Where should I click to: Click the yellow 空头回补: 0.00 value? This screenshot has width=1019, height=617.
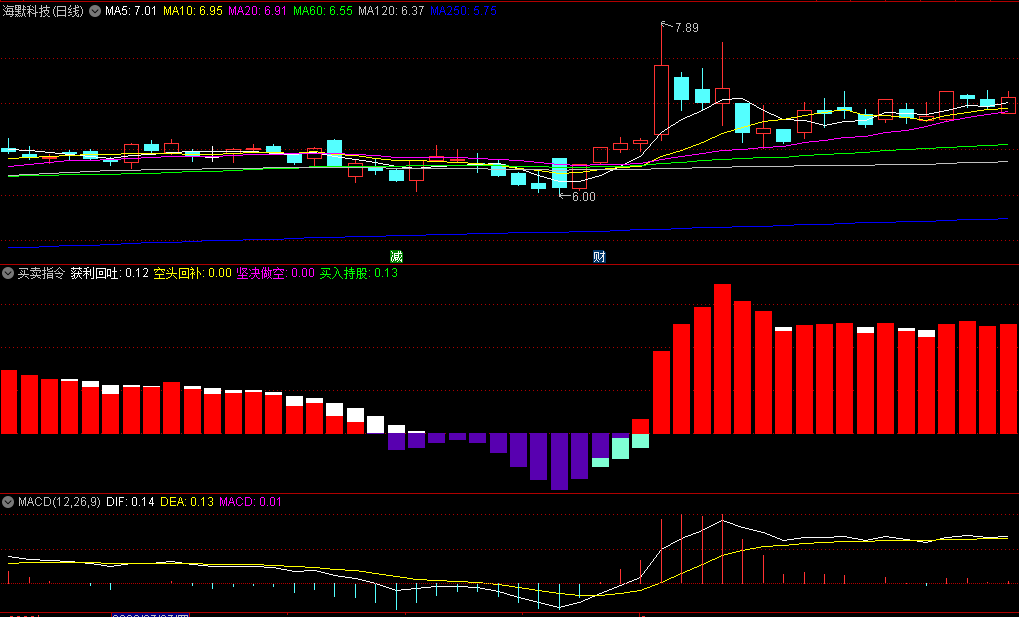(192, 273)
